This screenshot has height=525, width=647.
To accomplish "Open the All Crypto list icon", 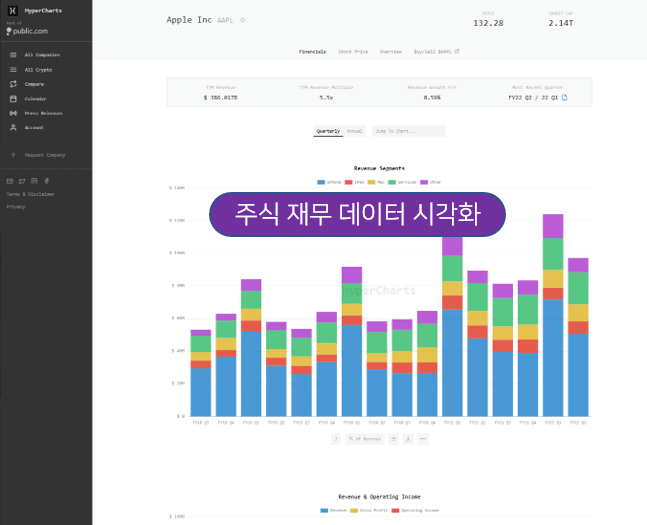I will [x=13, y=70].
